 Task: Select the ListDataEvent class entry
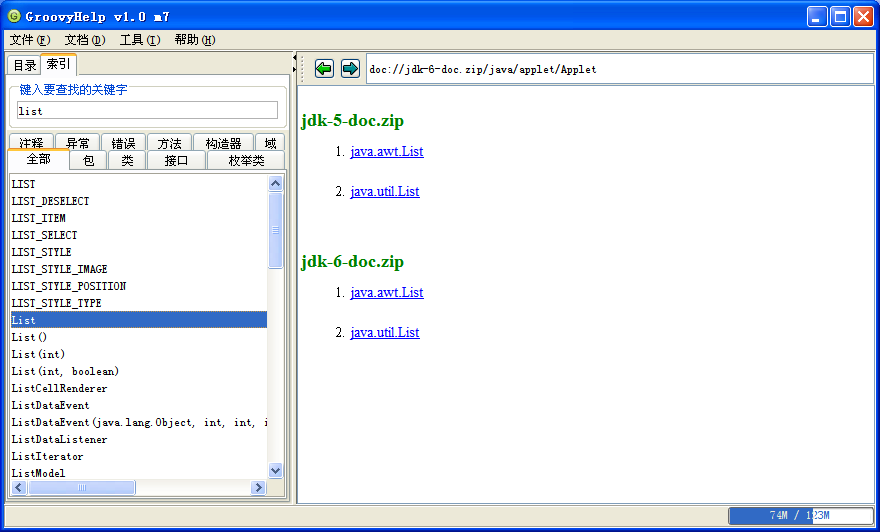pyautogui.click(x=139, y=405)
